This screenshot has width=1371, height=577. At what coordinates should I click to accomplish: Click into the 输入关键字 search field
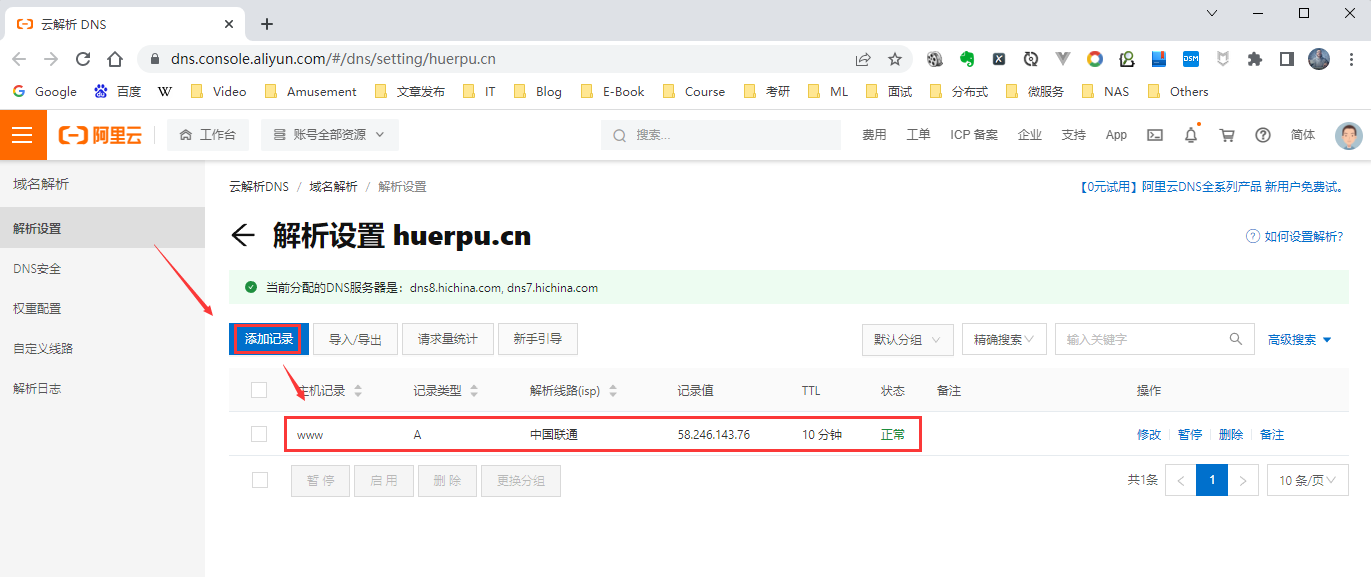[1140, 339]
